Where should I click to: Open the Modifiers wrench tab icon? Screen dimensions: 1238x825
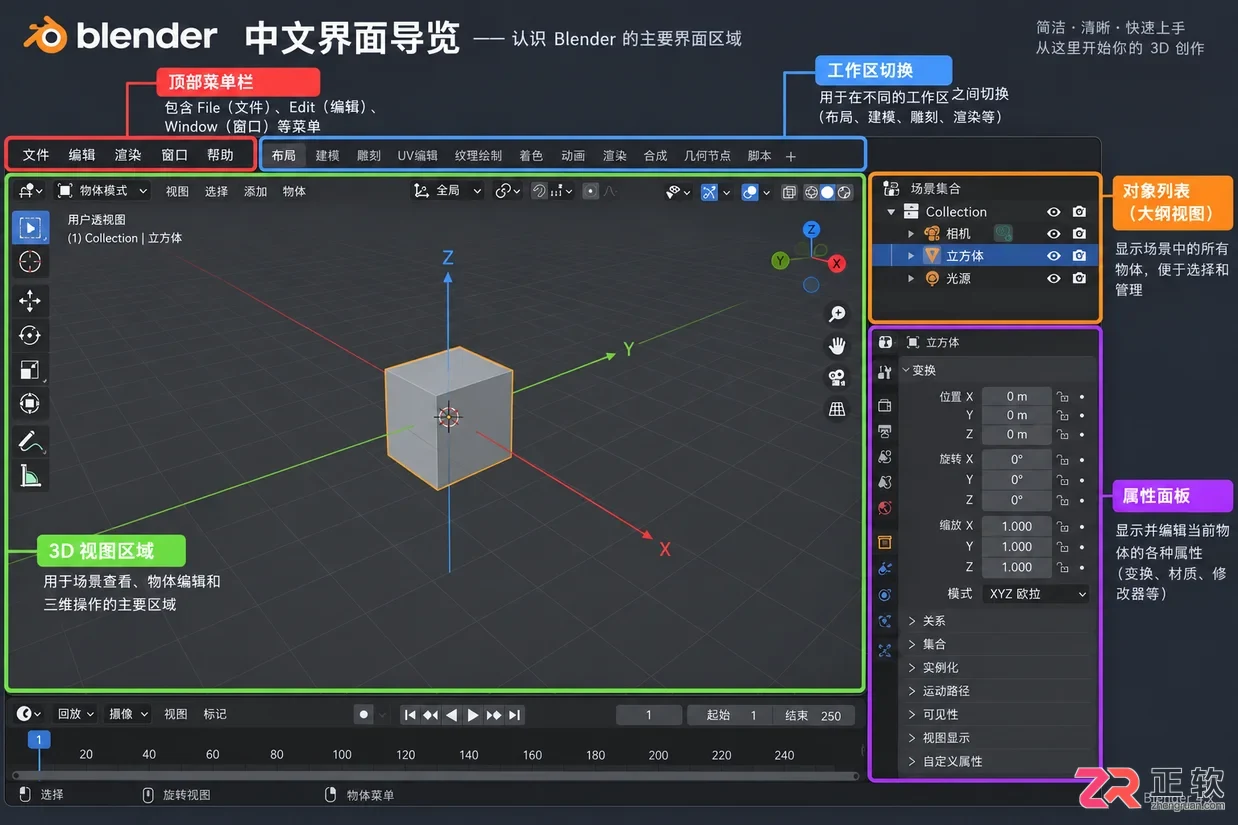(x=885, y=568)
